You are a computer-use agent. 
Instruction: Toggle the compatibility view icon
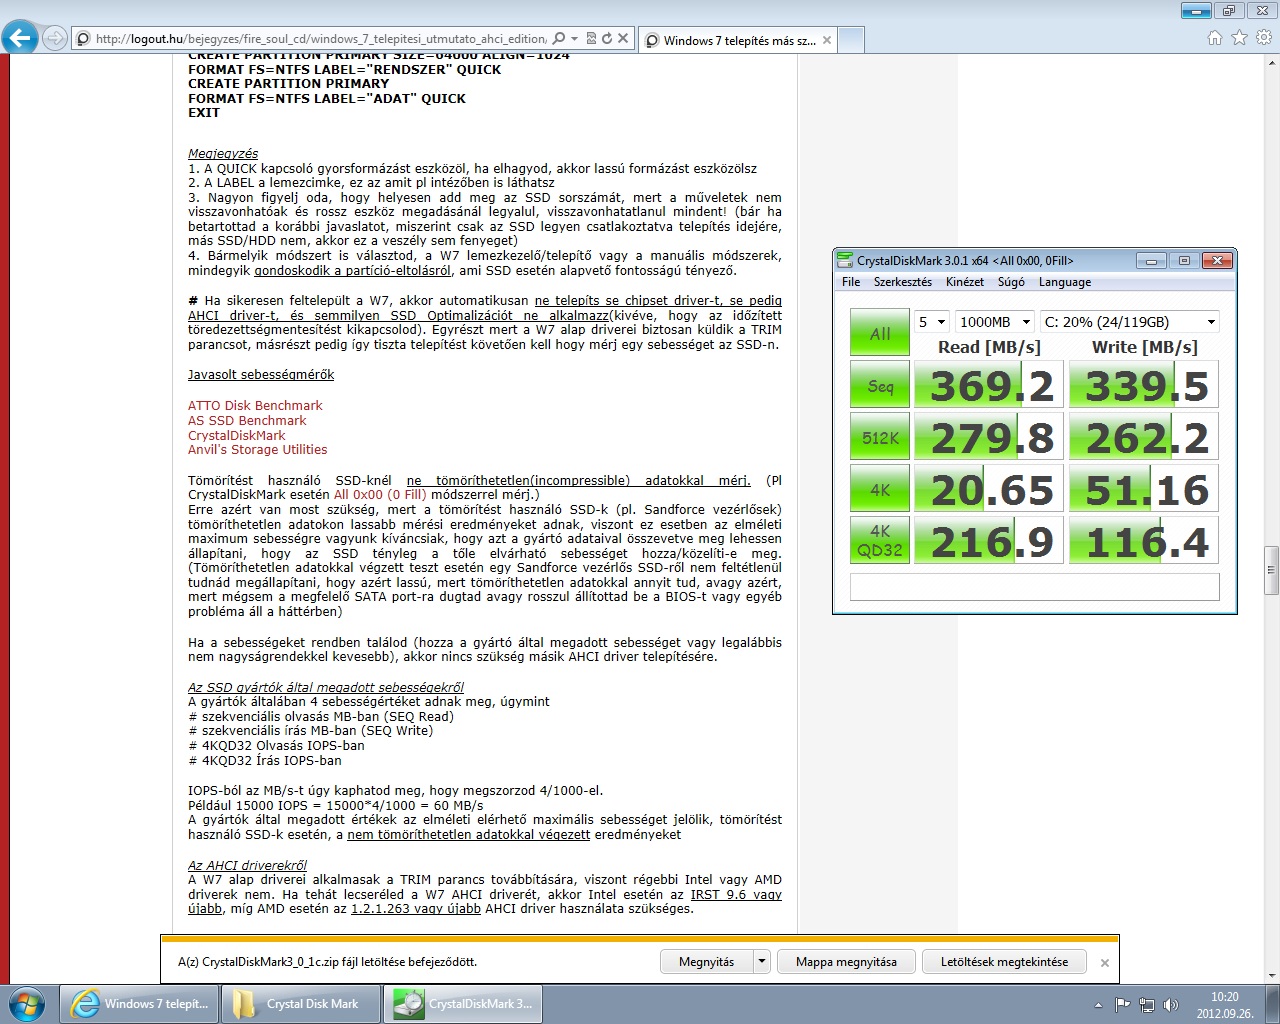point(591,39)
